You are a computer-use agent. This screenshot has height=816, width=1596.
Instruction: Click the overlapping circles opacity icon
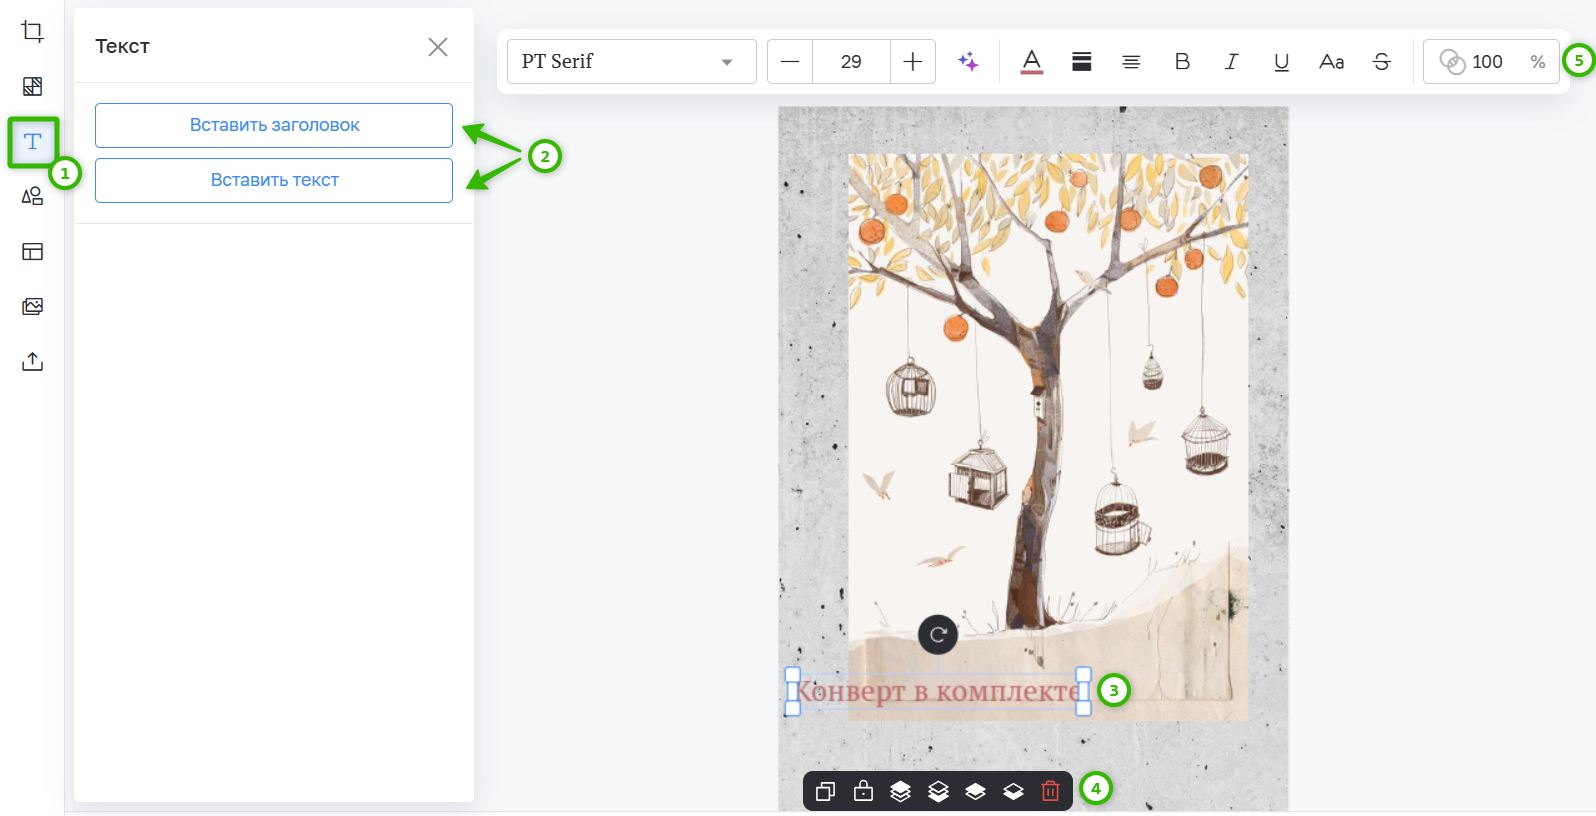pos(1452,62)
